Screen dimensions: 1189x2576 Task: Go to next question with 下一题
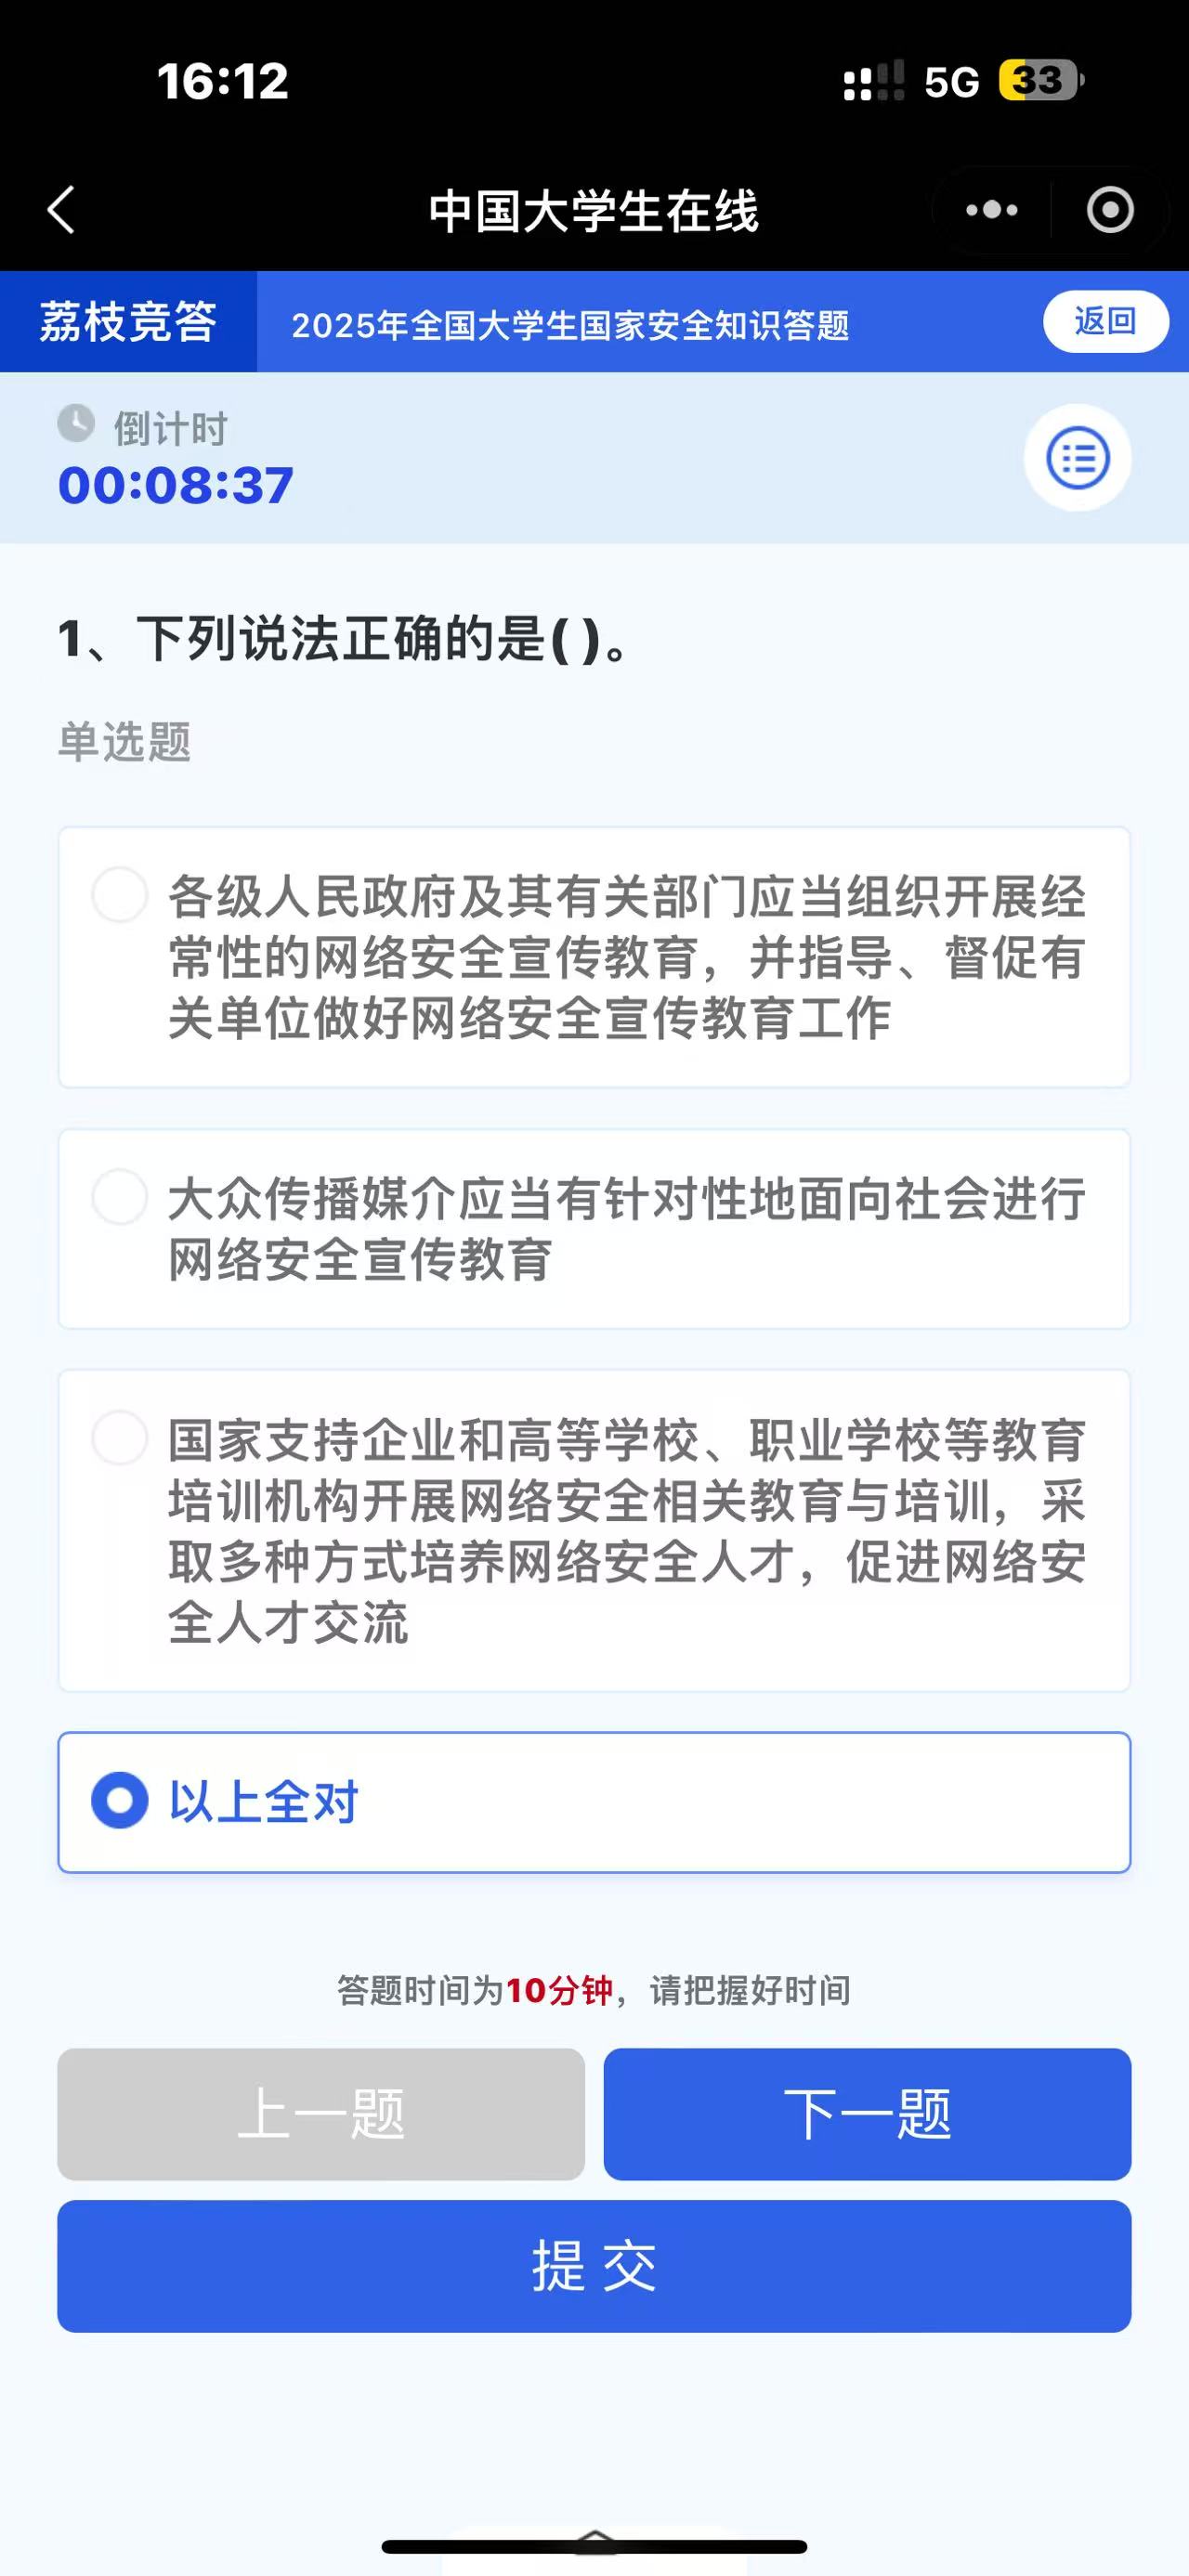tap(867, 2114)
